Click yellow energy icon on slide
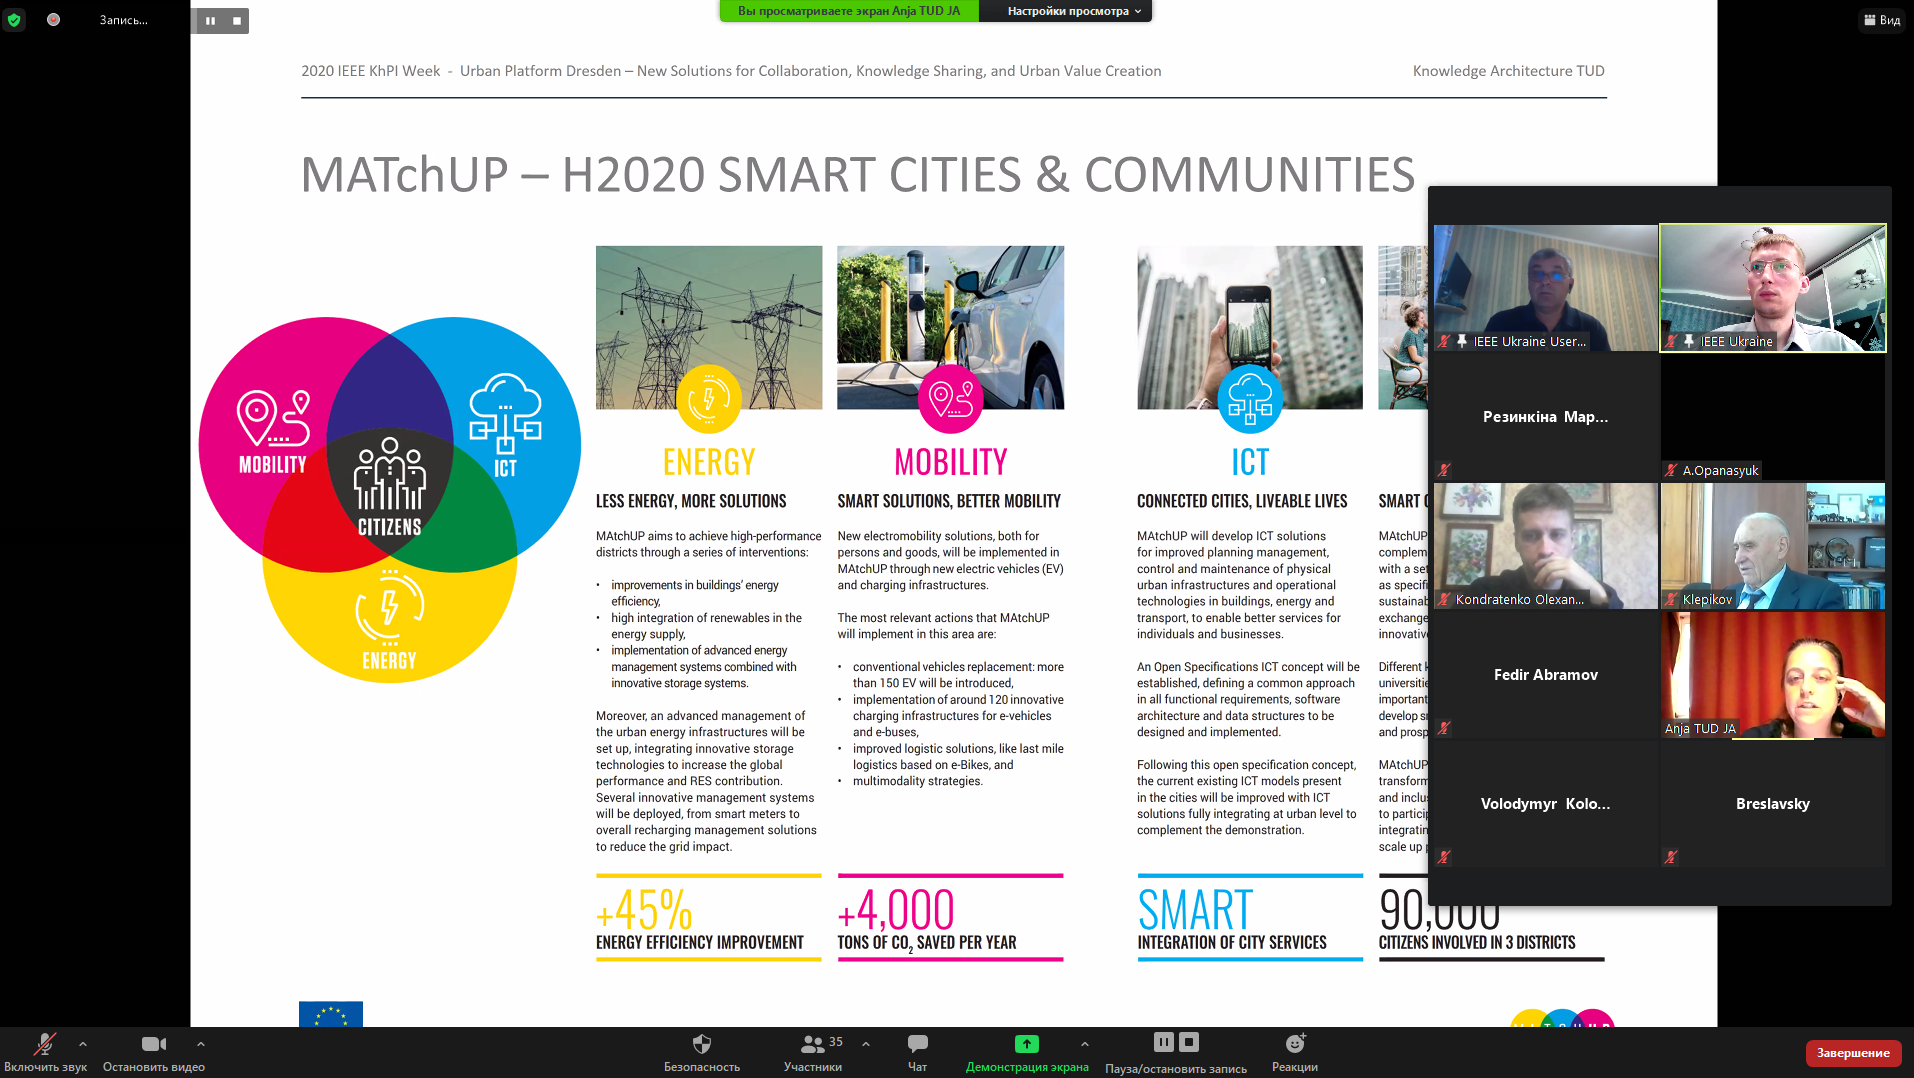 (x=709, y=399)
